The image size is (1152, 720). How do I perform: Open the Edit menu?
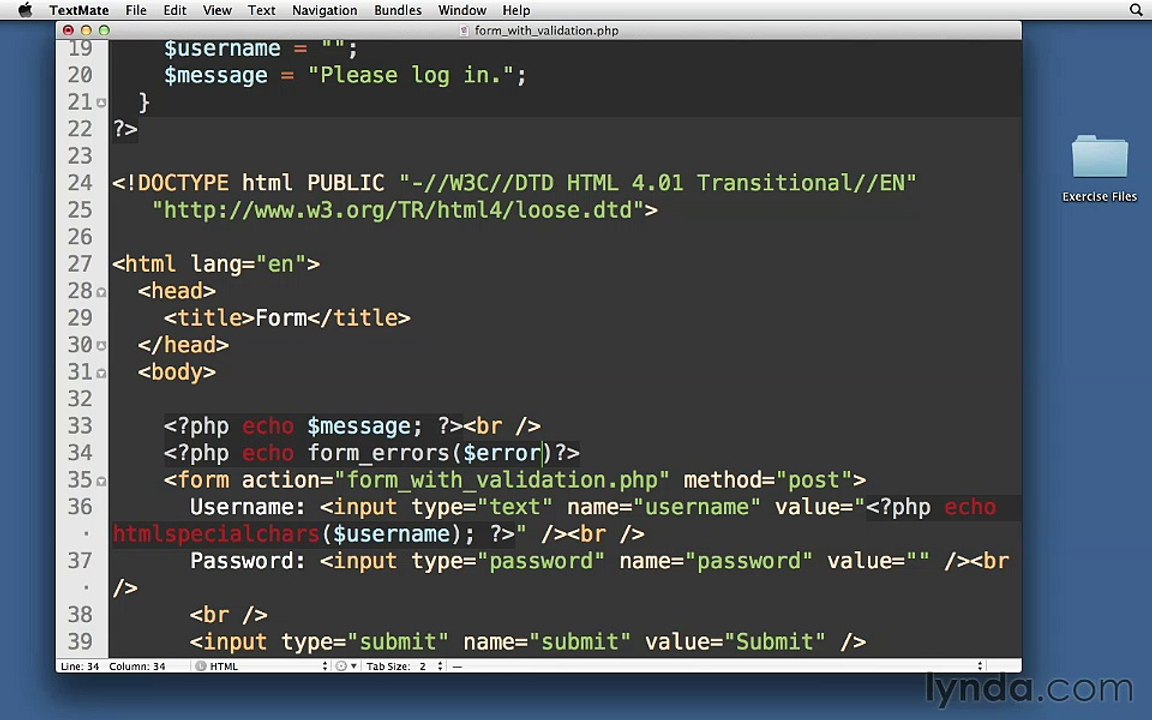[x=174, y=10]
